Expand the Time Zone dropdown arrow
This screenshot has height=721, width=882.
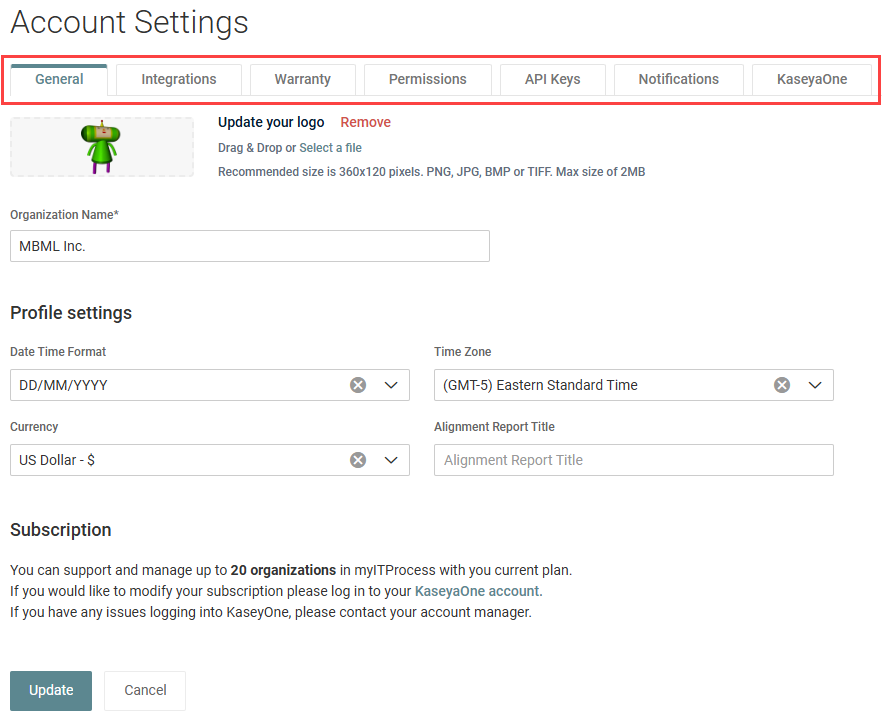815,385
